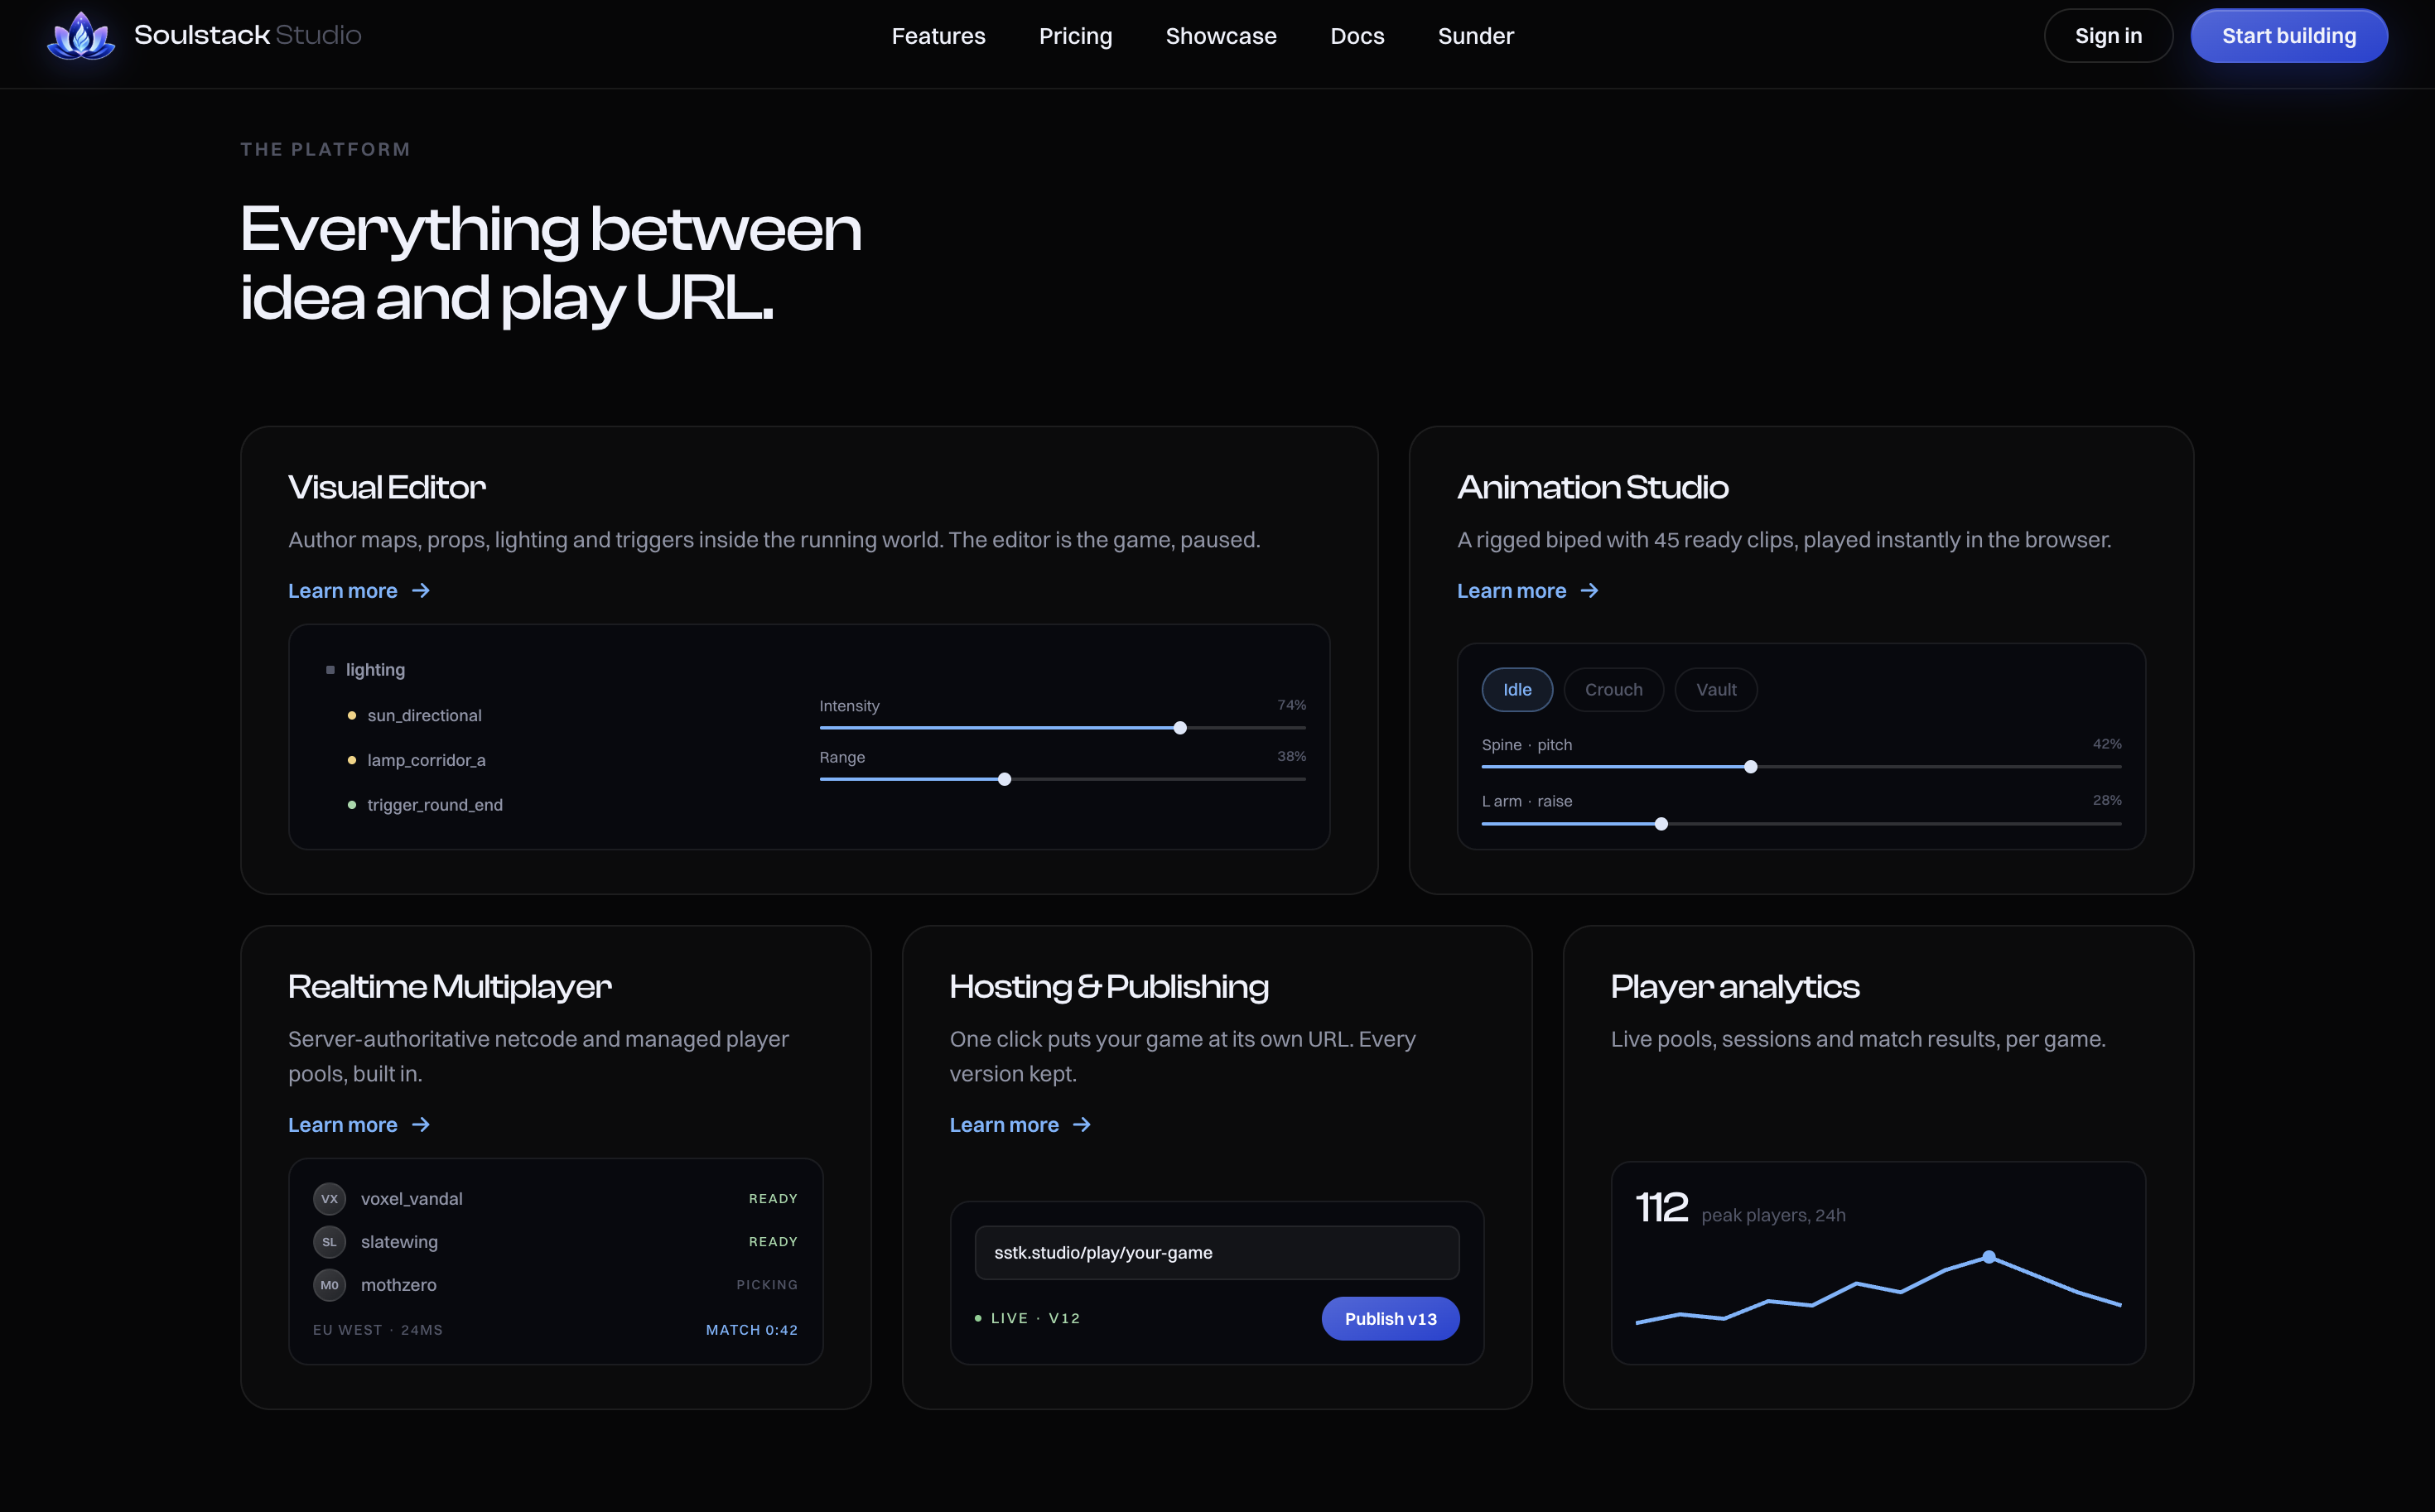The image size is (2435, 1512).
Task: Select lamp_corridor_a tree entry
Action: tap(416, 760)
